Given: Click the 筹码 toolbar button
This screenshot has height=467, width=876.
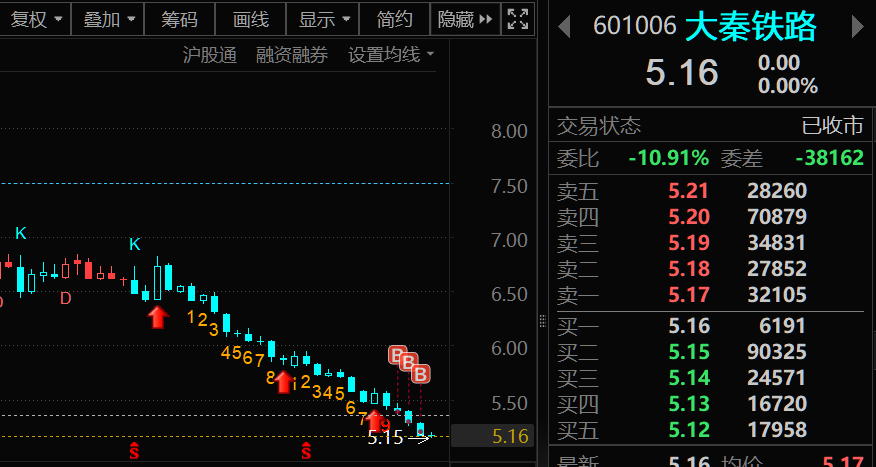Looking at the screenshot, I should point(179,20).
